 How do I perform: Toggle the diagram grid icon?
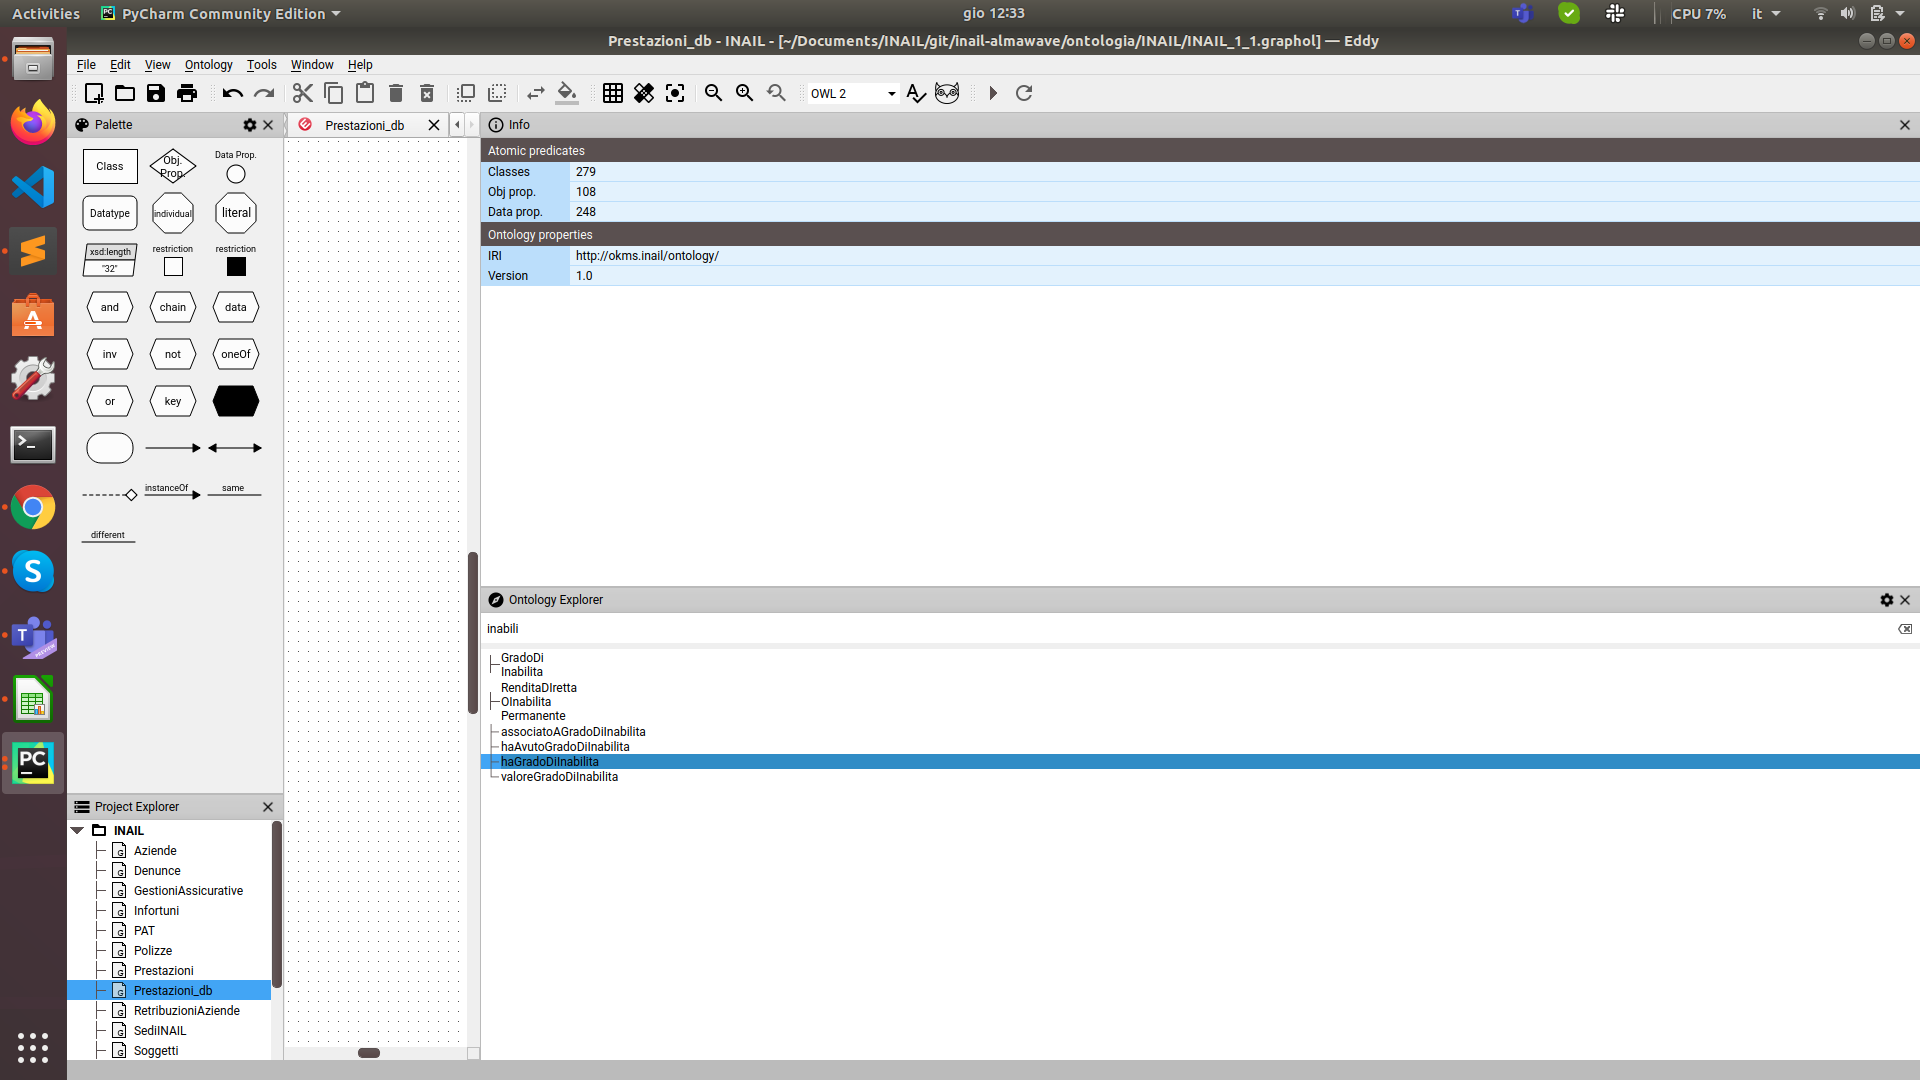tap(613, 93)
